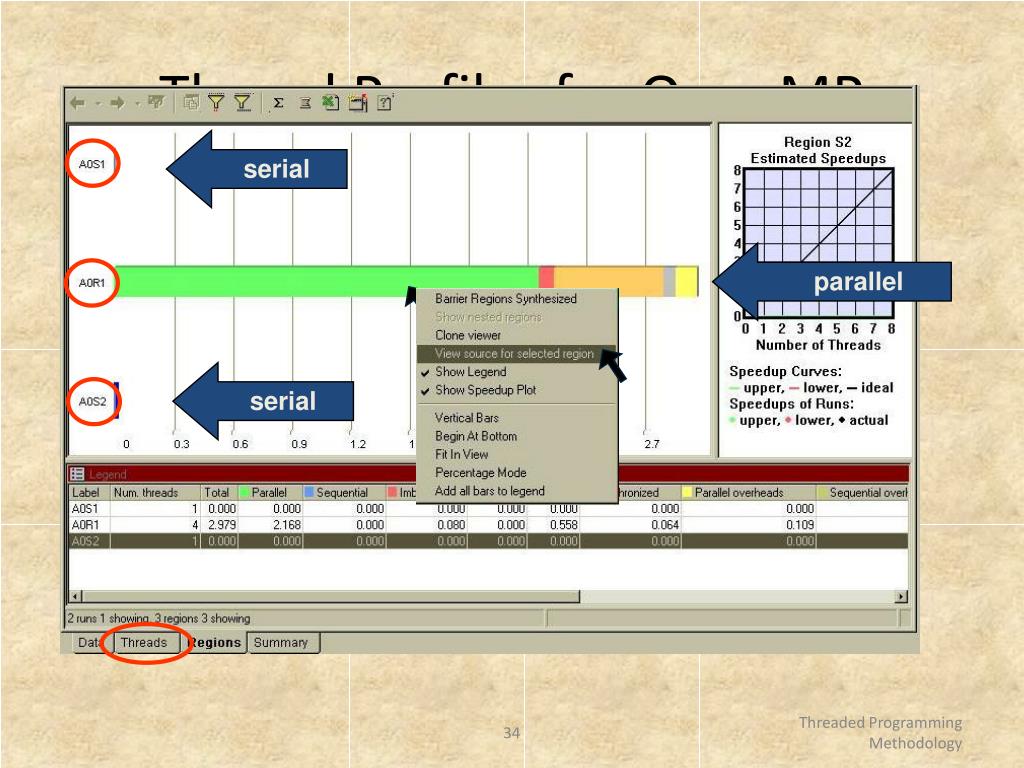Click the Legend panel header icon
The height and width of the screenshot is (768, 1024).
(x=77, y=473)
